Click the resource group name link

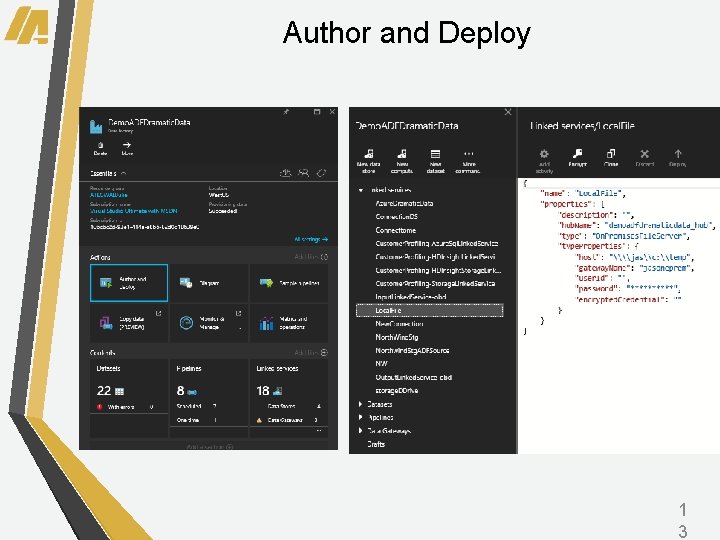[109, 195]
